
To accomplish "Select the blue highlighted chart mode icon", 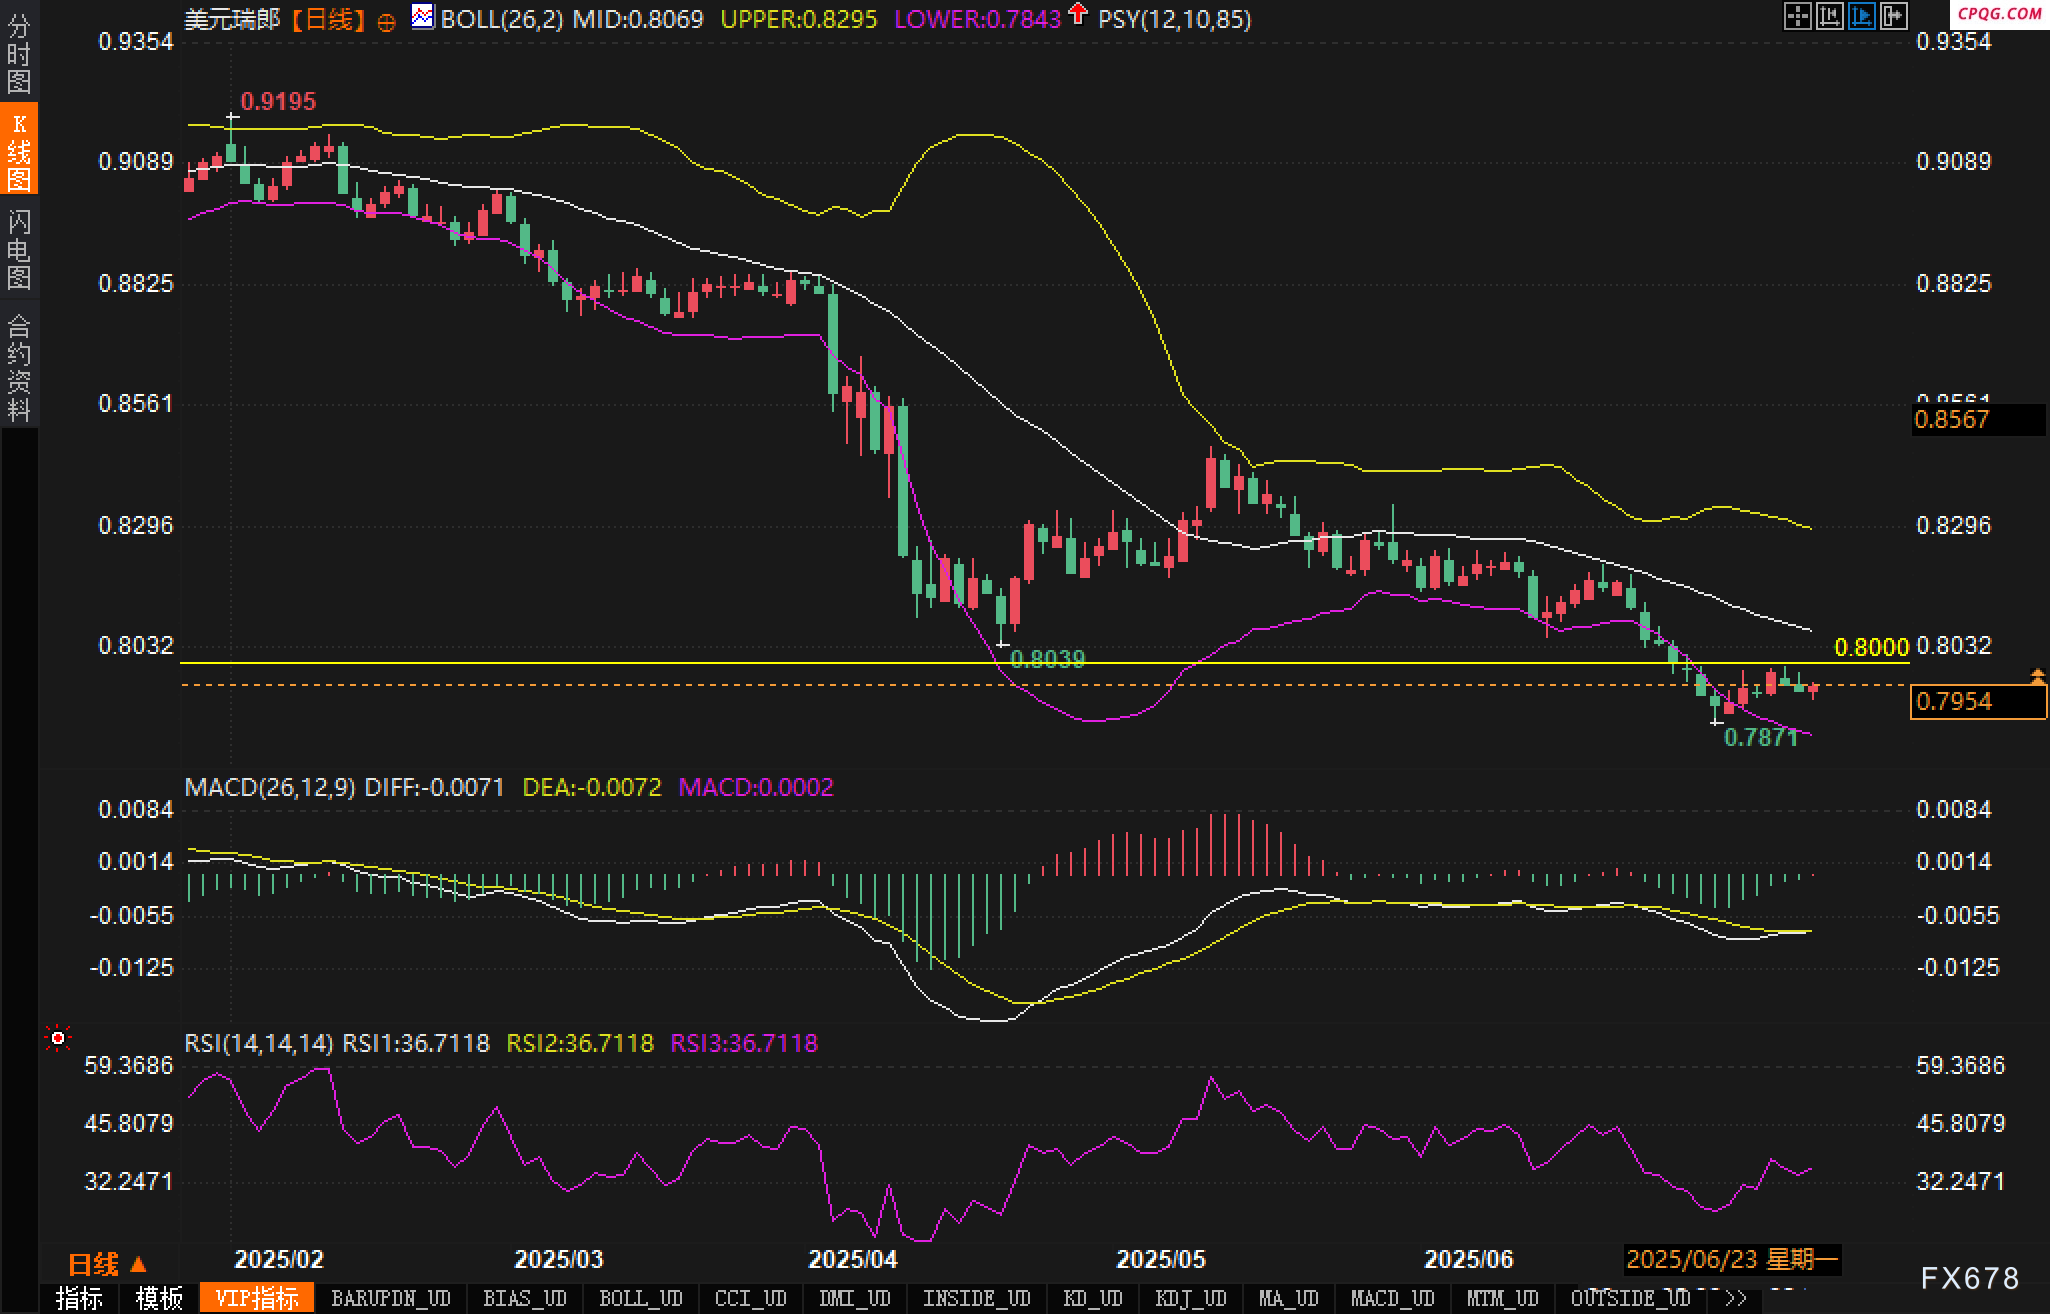I will [1861, 16].
